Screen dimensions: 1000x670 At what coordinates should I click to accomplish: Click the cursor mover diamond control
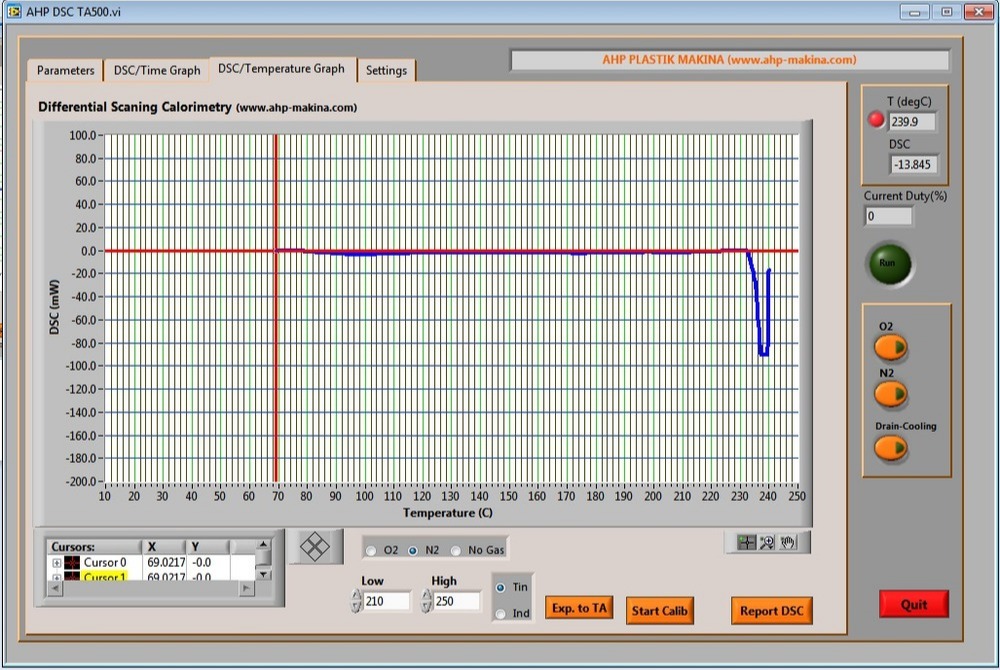pyautogui.click(x=315, y=546)
